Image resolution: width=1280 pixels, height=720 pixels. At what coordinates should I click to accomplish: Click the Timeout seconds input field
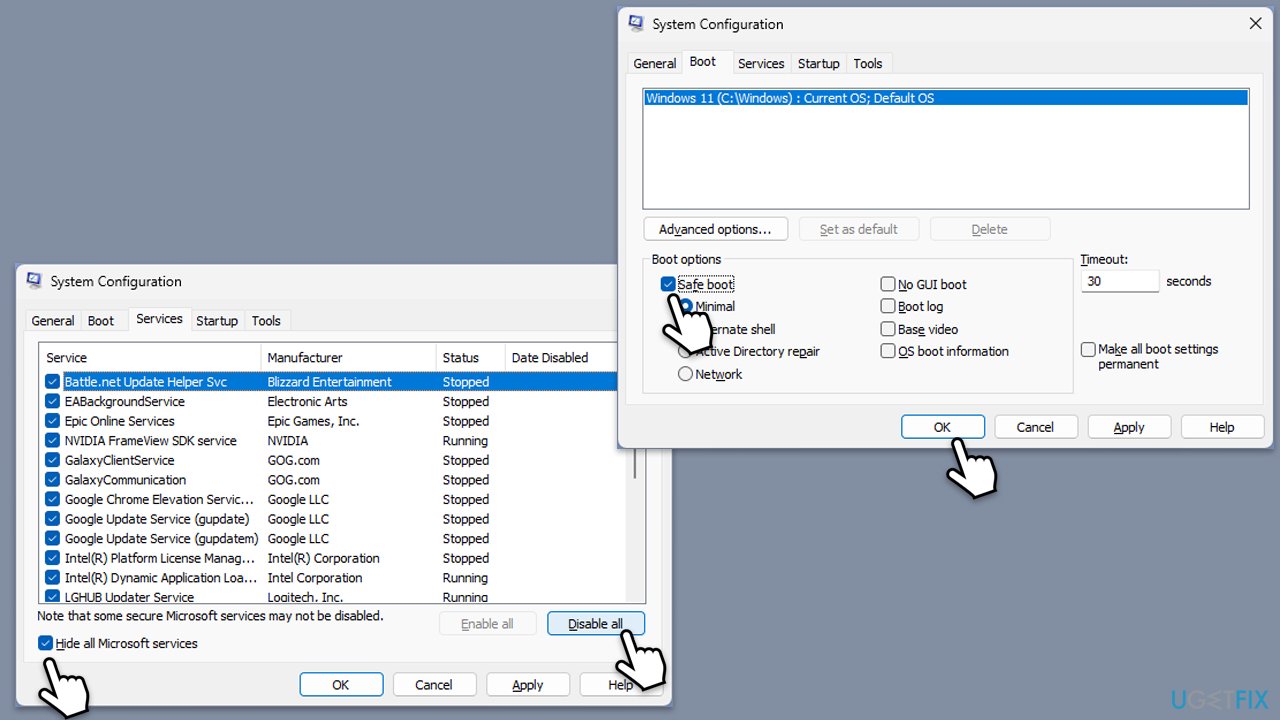(x=1120, y=281)
